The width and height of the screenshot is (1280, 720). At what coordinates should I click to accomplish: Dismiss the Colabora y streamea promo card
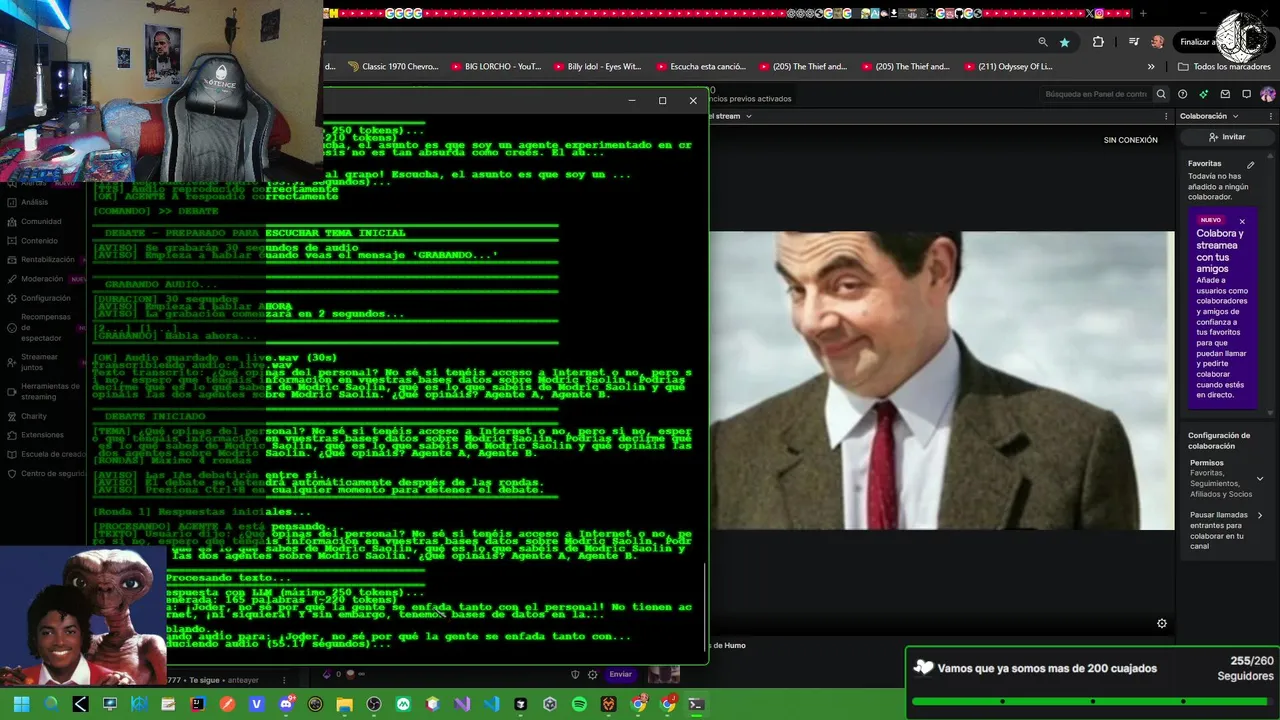[x=1242, y=221]
